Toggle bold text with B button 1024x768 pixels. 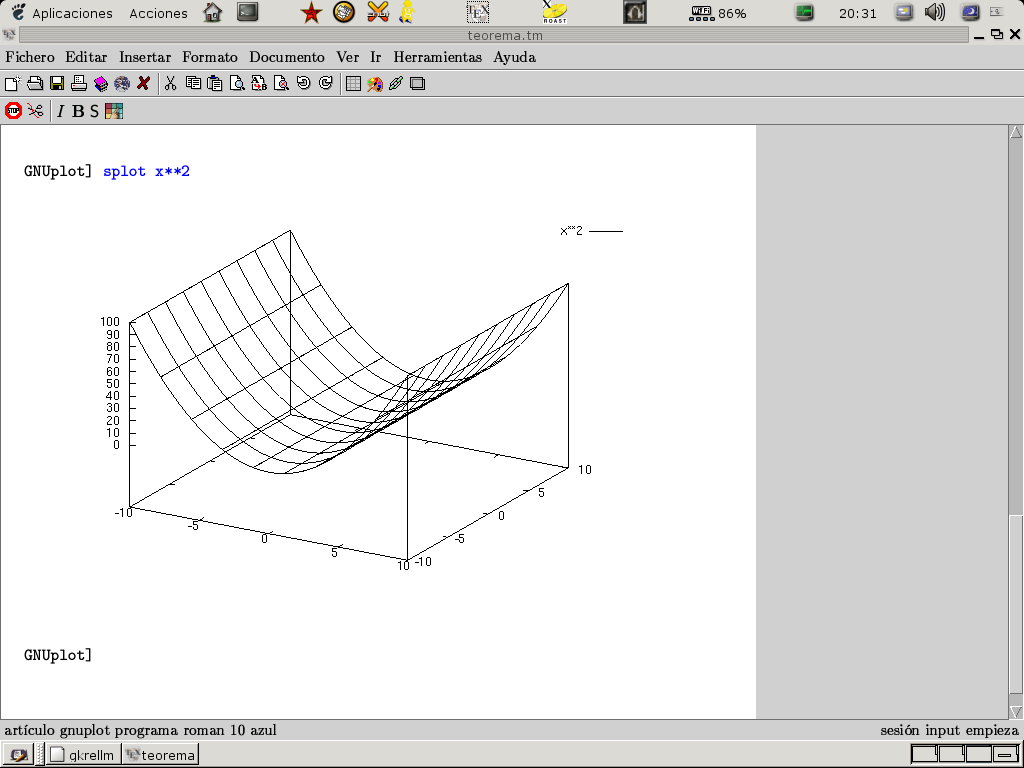[78, 111]
